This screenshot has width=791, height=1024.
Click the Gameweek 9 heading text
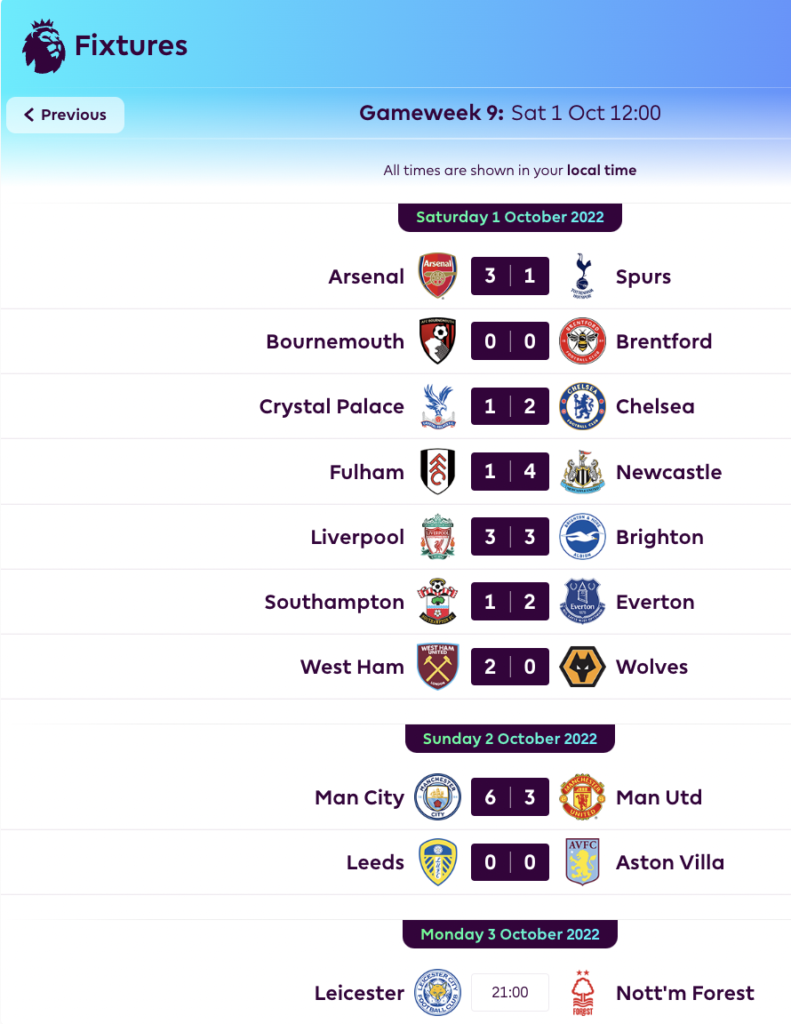pyautogui.click(x=510, y=113)
